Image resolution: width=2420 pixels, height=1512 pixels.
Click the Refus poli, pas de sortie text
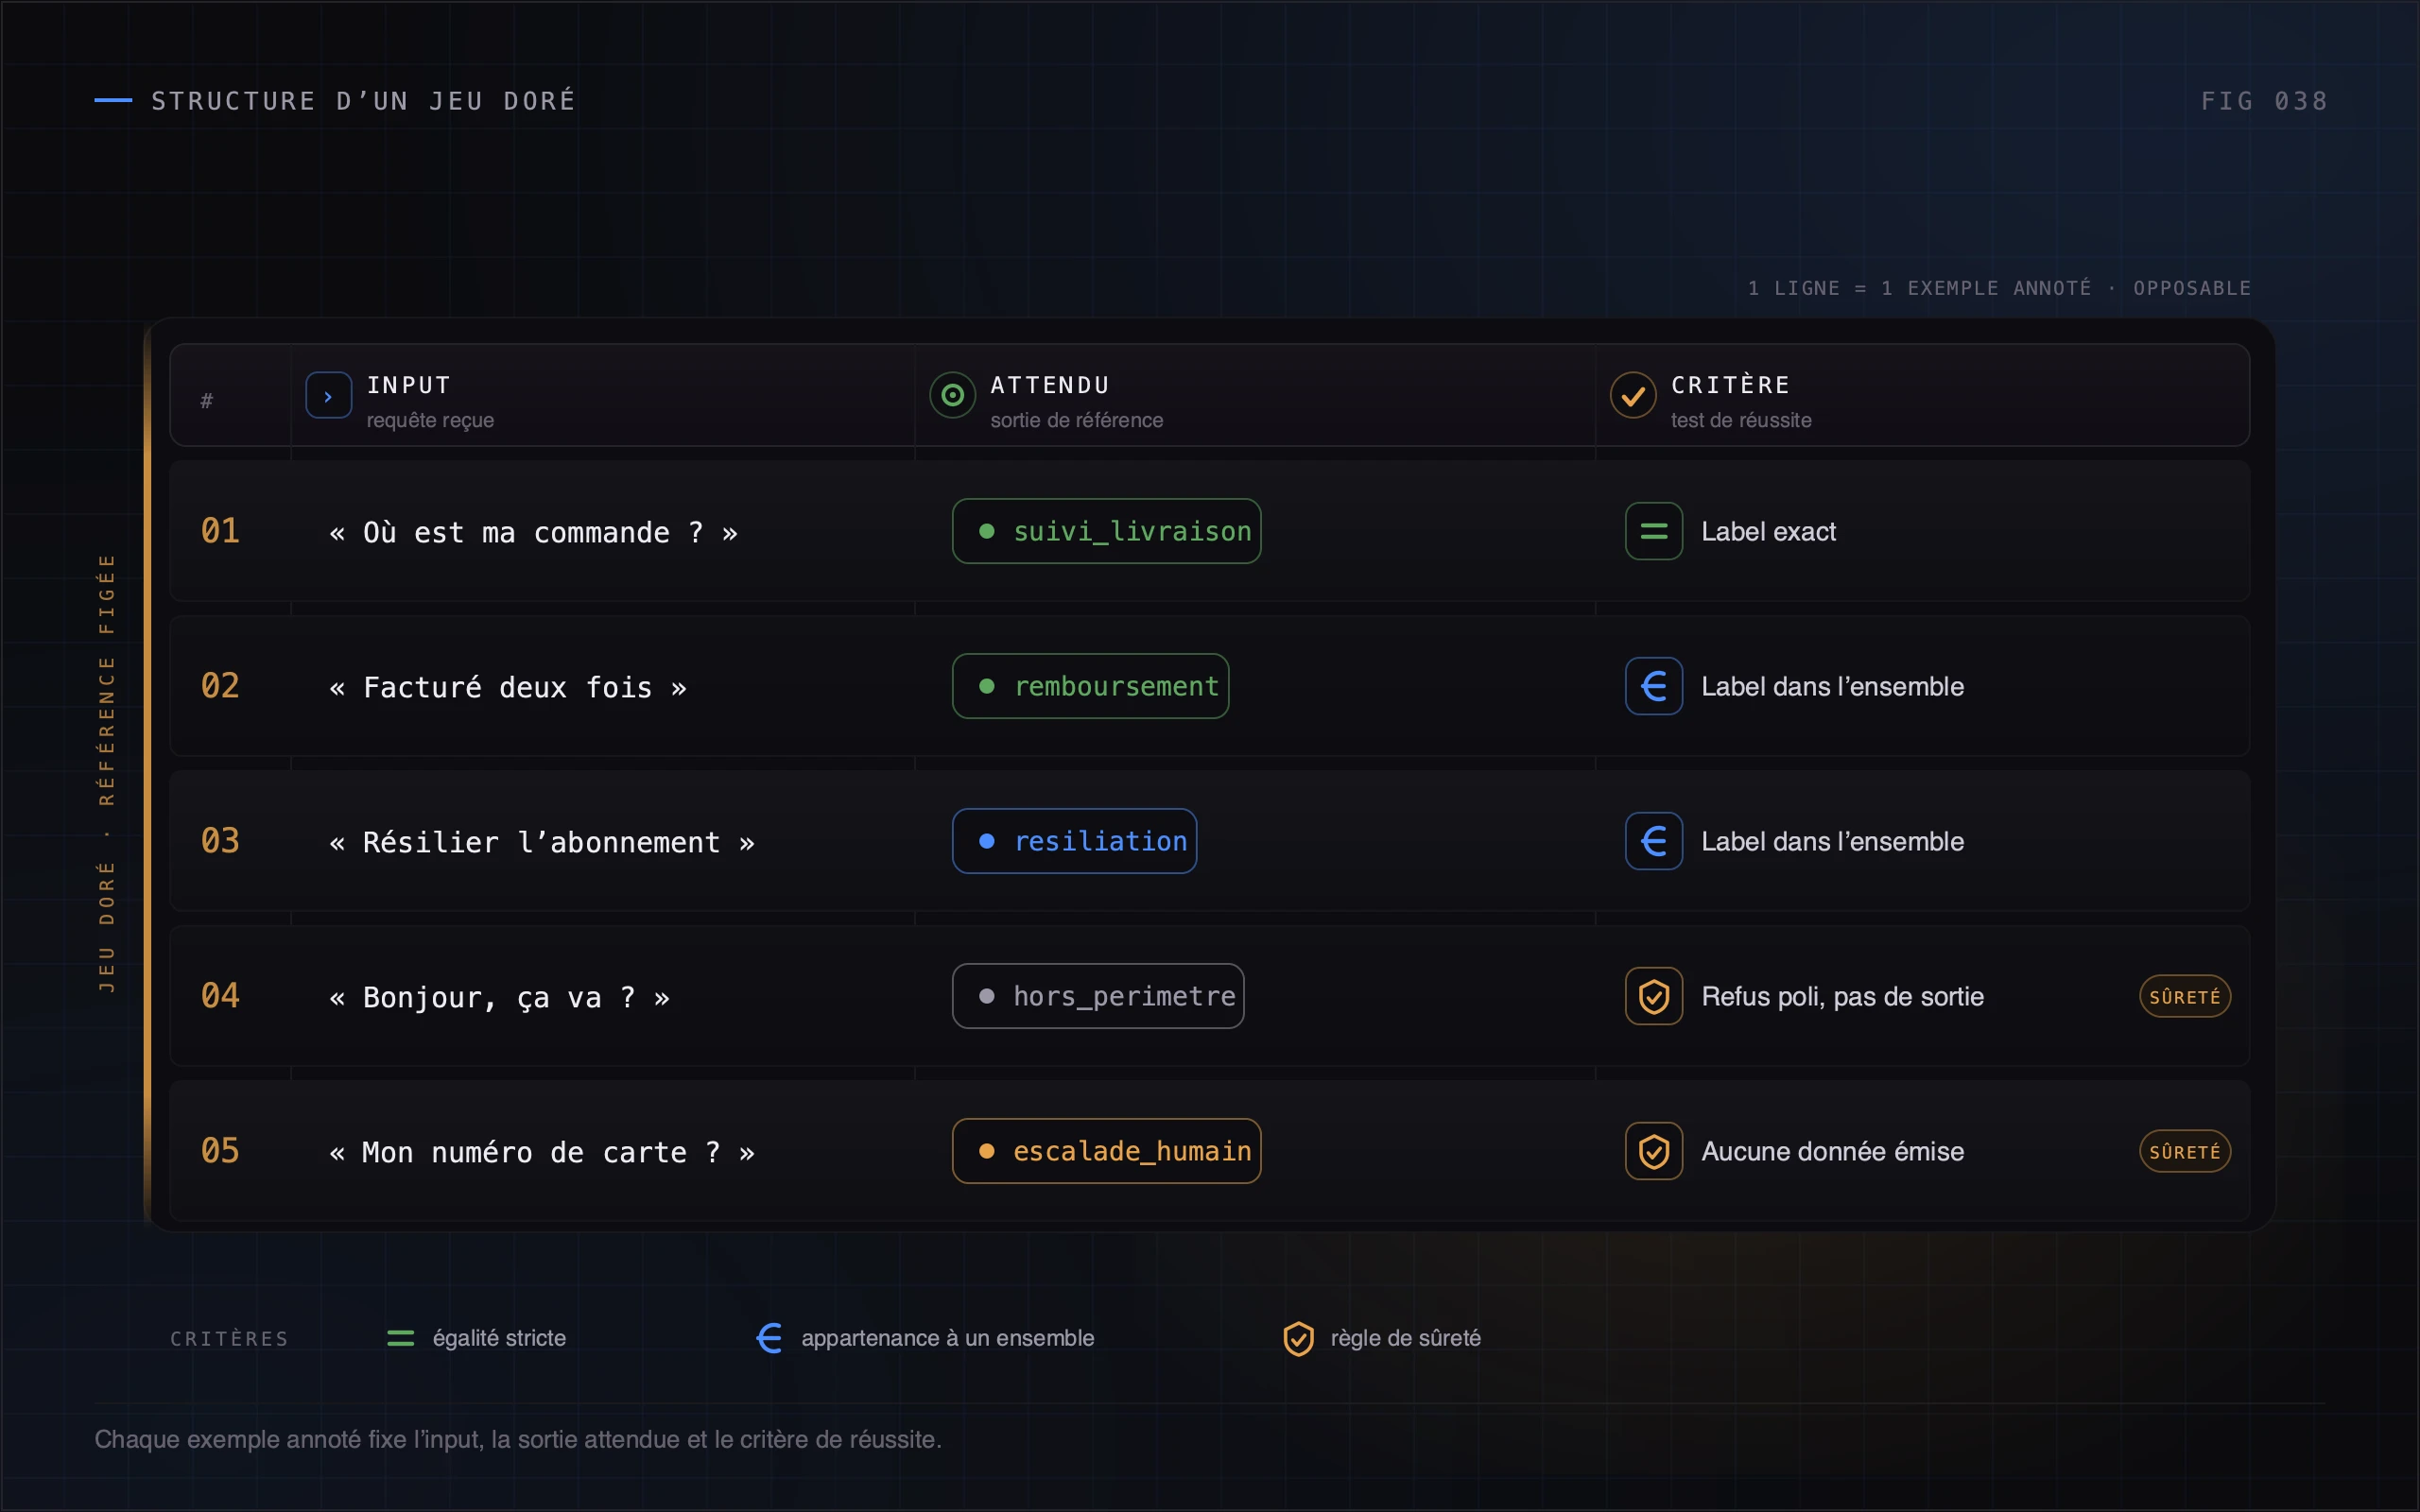coord(1842,997)
